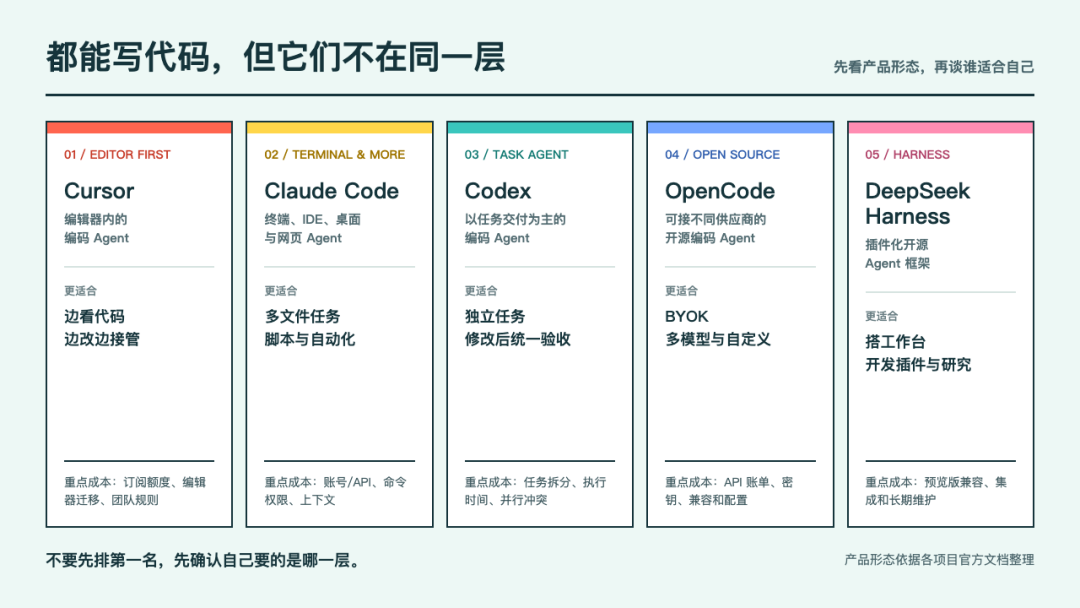
Task: Click the OpenCode heading
Action: [720, 191]
